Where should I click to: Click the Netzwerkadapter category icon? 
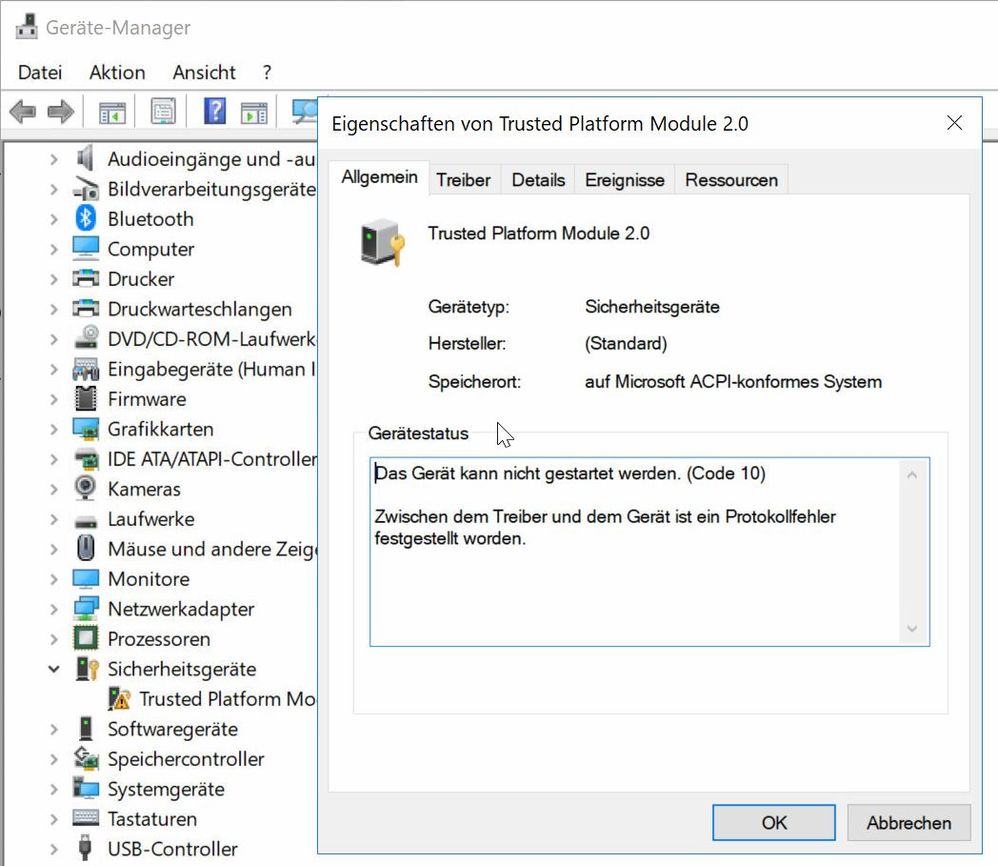(x=86, y=609)
